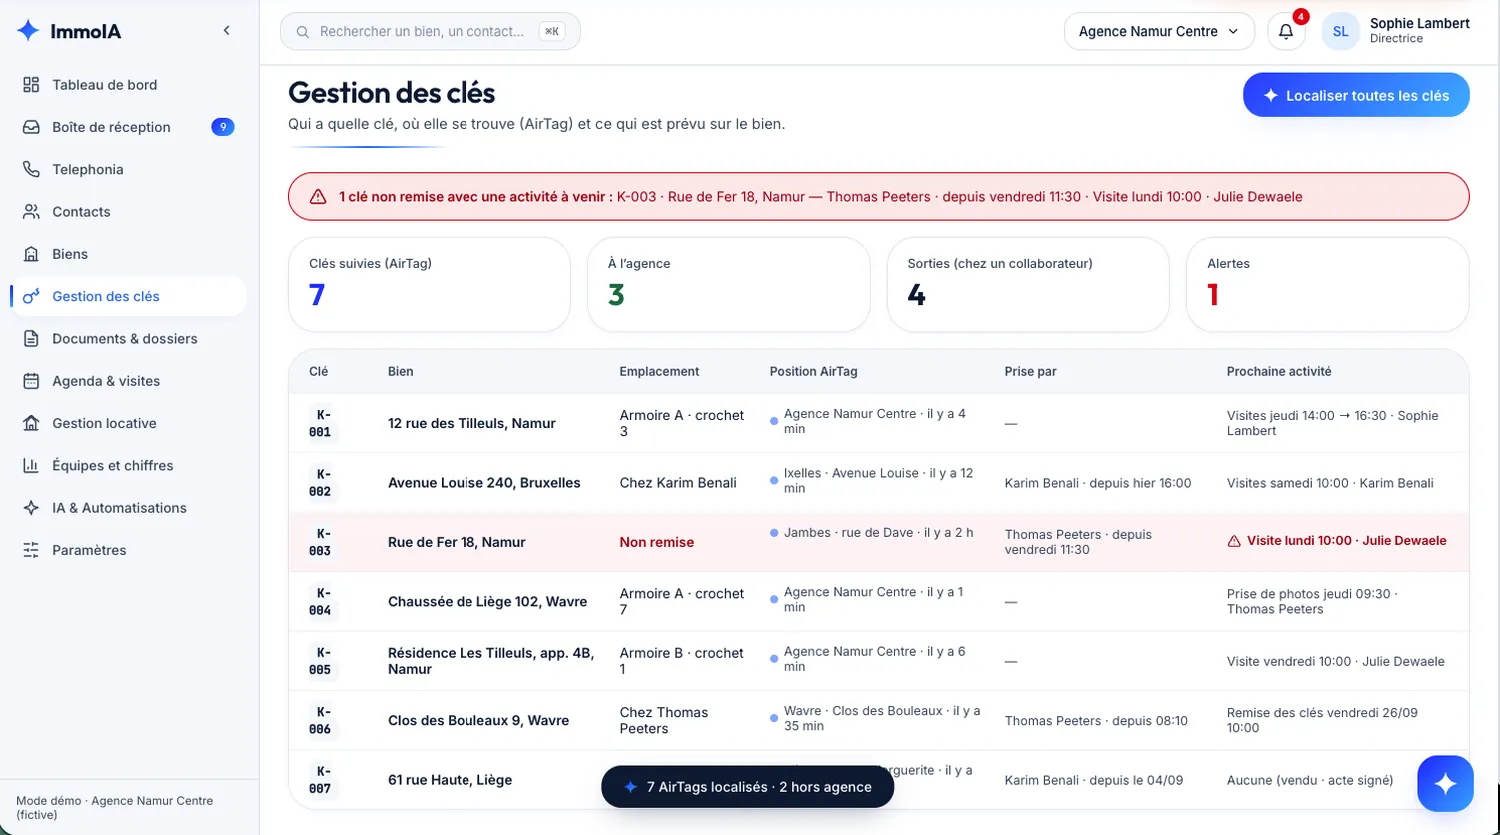Click the Agenda & visites calendar icon
The image size is (1500, 835).
32,381
